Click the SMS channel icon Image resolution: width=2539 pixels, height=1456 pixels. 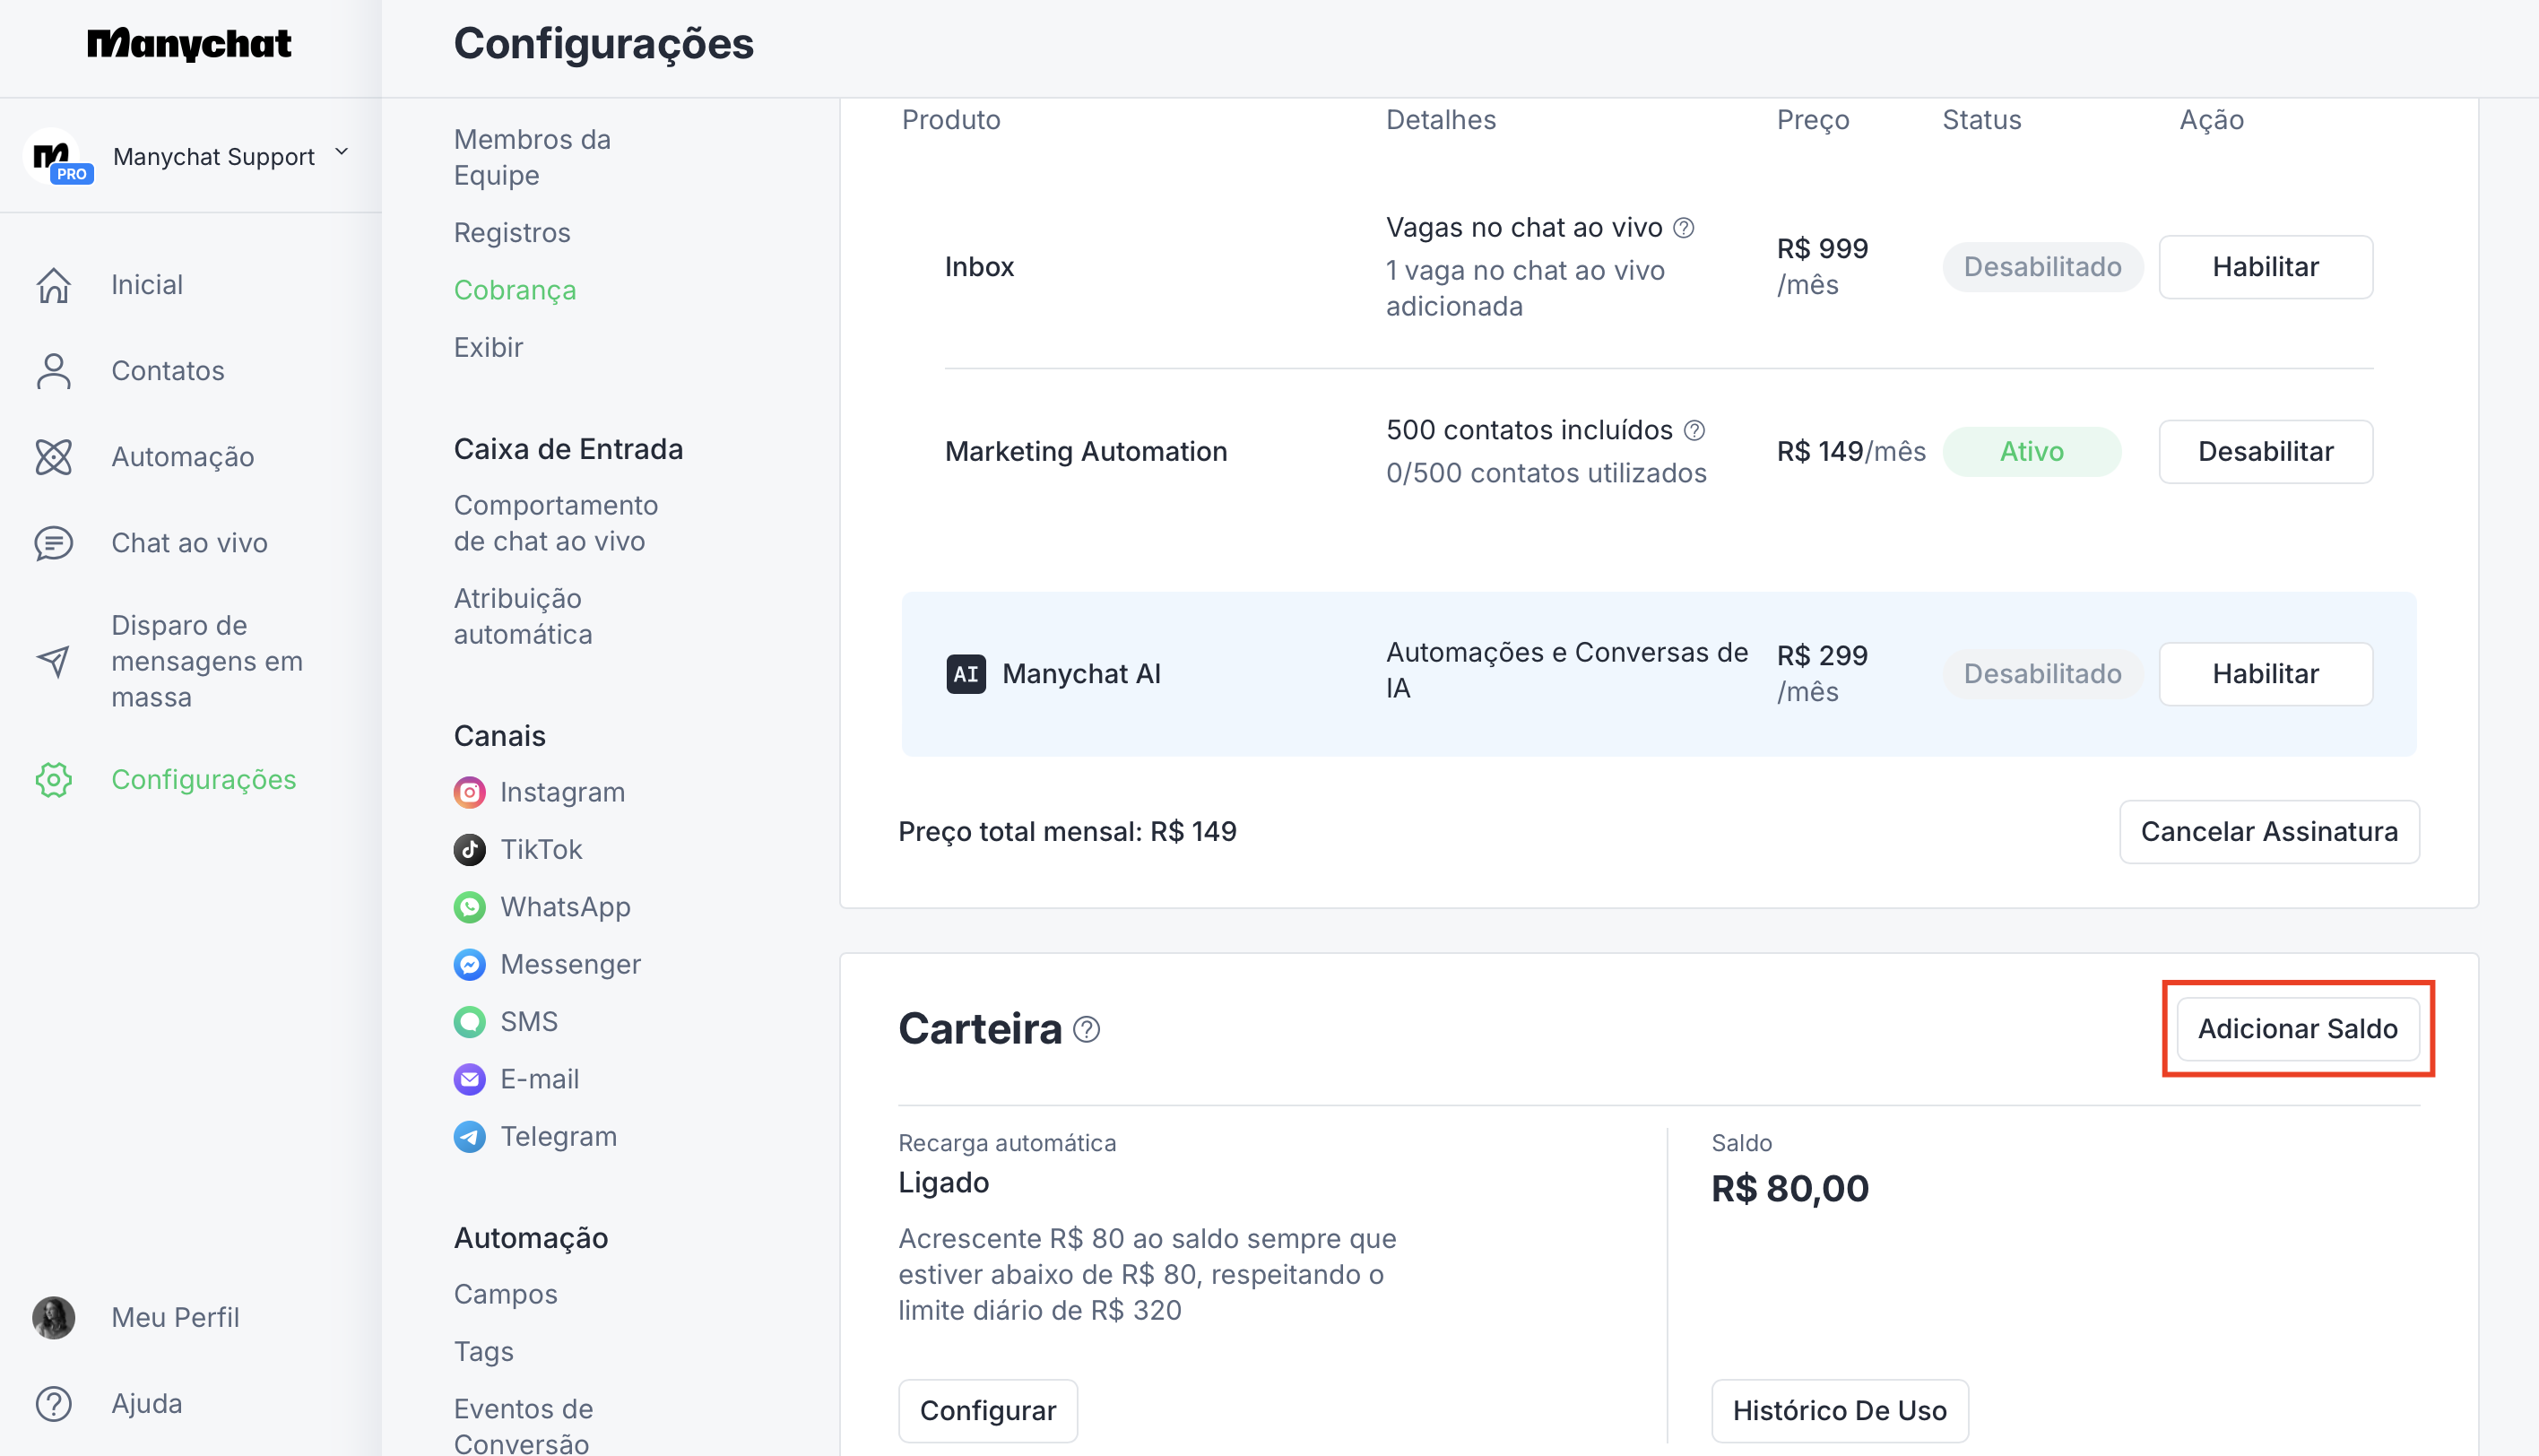pos(470,1022)
